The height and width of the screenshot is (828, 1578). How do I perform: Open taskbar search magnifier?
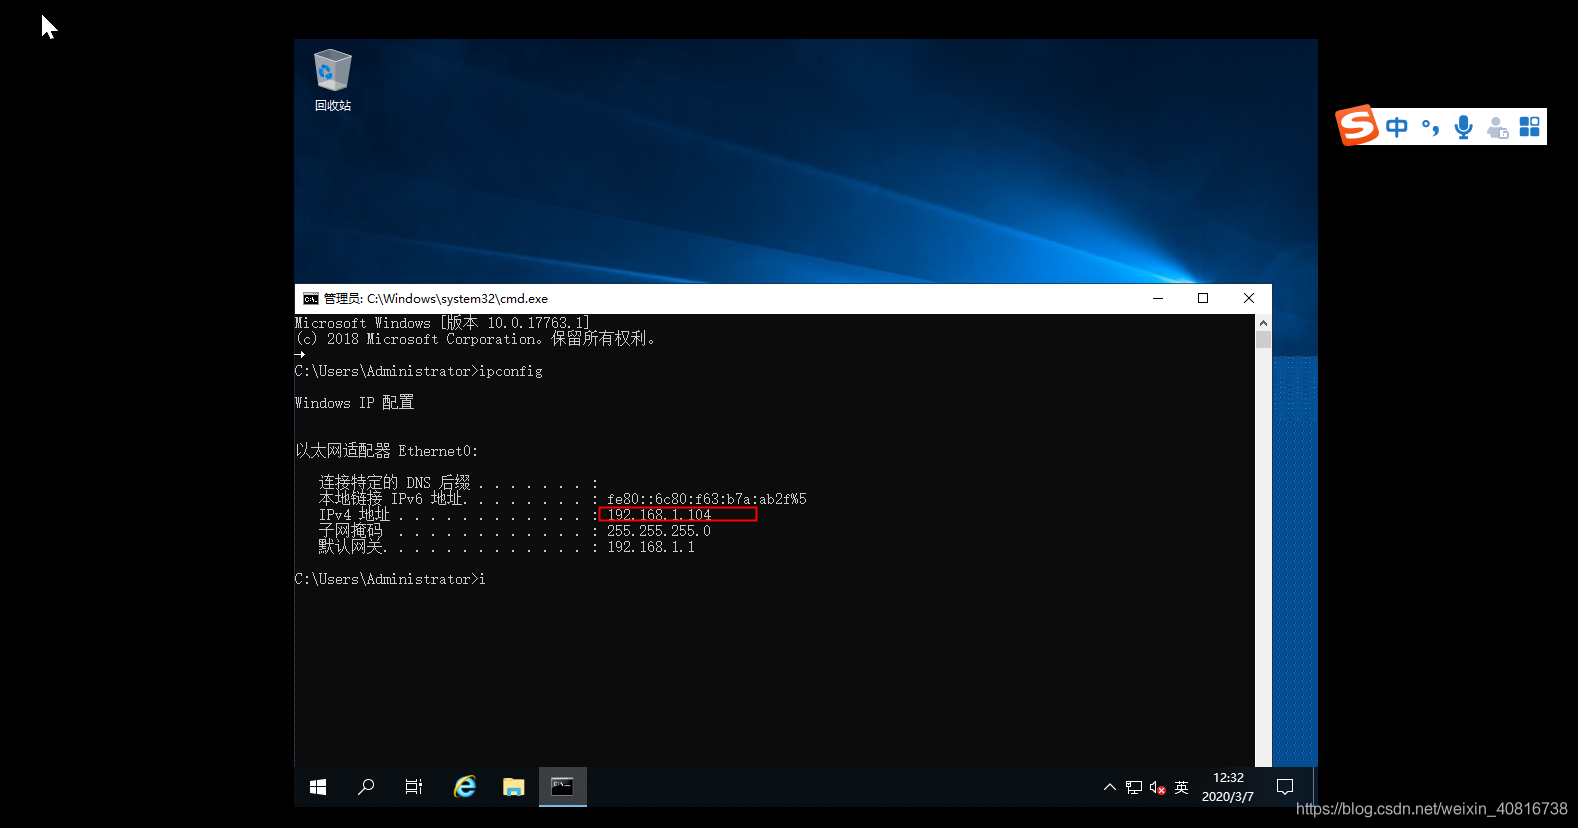click(x=366, y=787)
